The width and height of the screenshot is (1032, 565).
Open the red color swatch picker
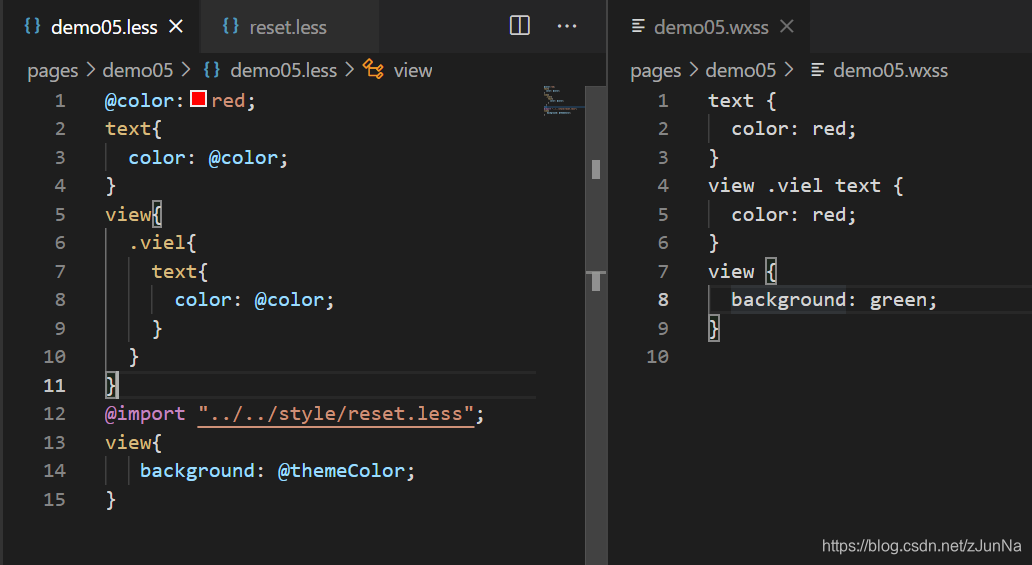[x=198, y=99]
